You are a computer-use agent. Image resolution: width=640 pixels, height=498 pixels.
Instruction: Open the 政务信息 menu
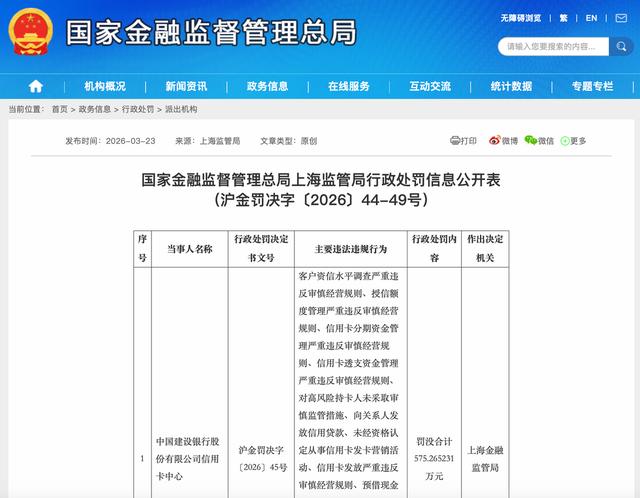point(267,86)
